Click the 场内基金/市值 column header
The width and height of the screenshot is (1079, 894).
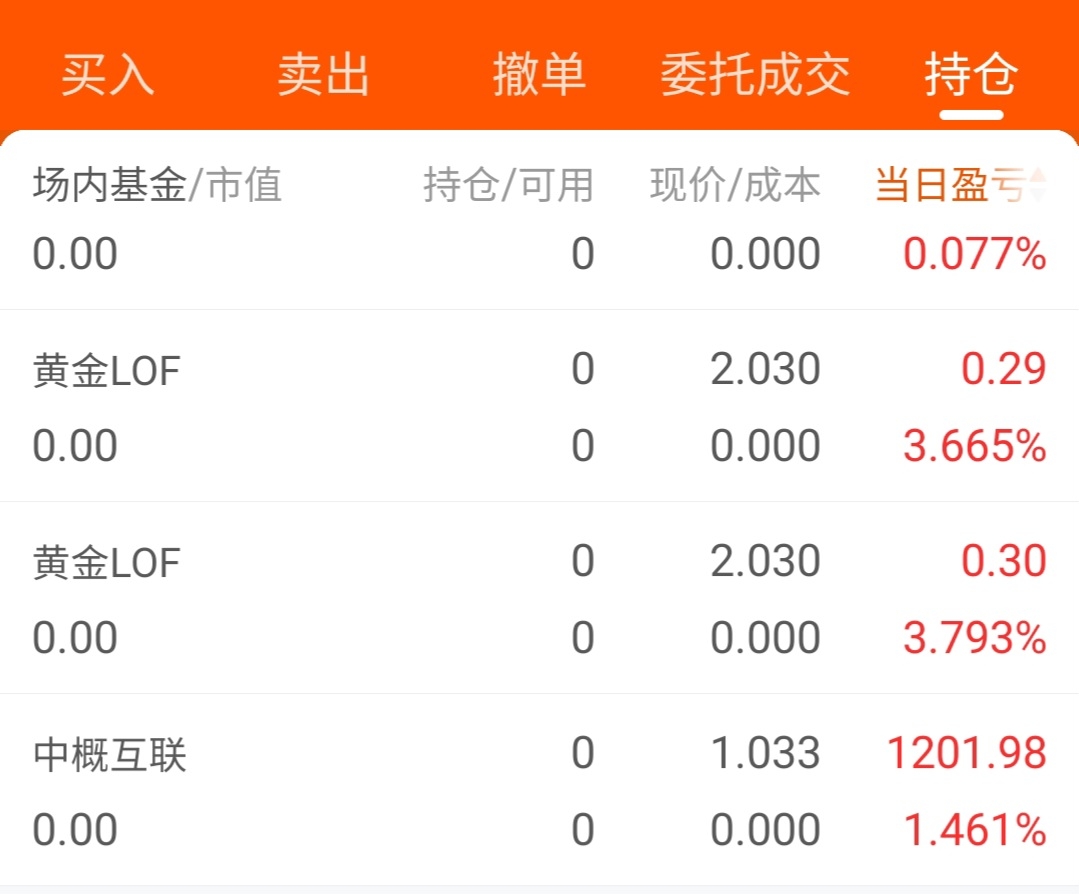[x=157, y=185]
